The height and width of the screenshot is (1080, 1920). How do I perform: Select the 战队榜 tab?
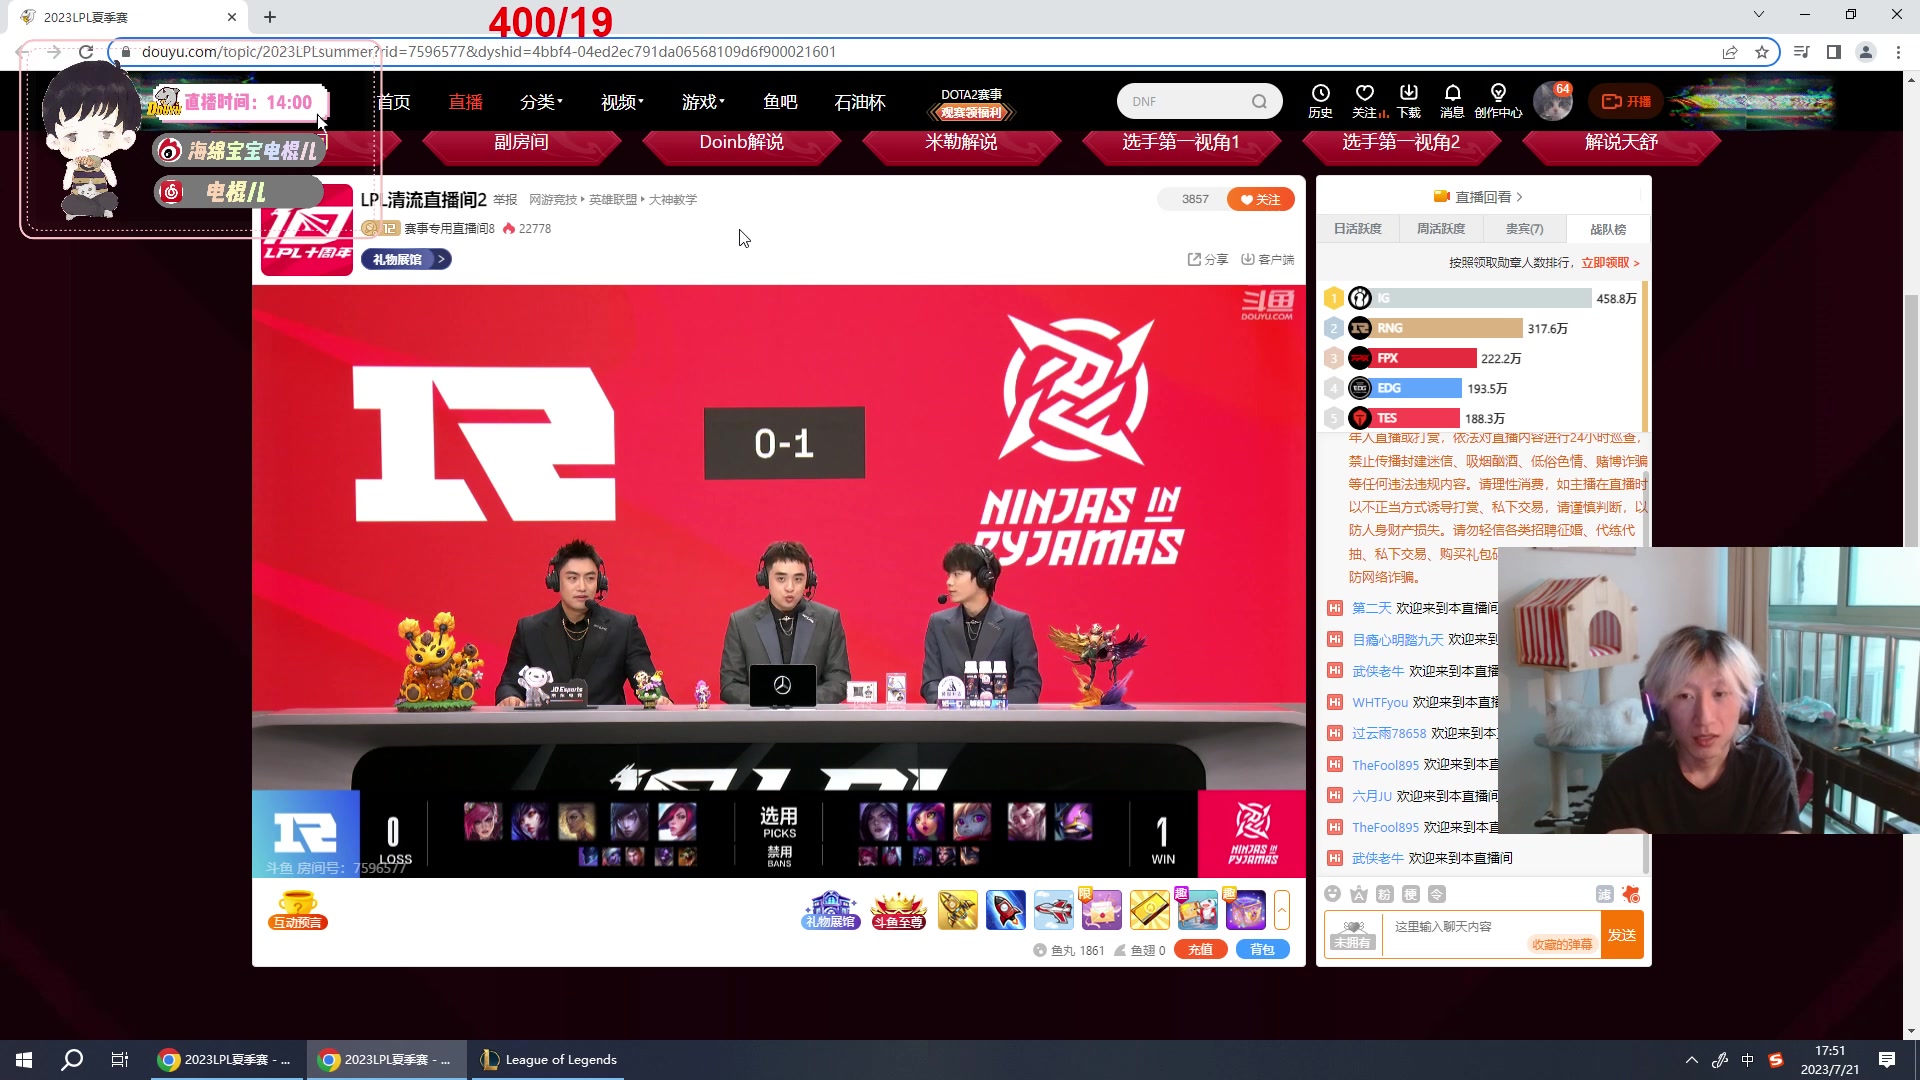1608,229
